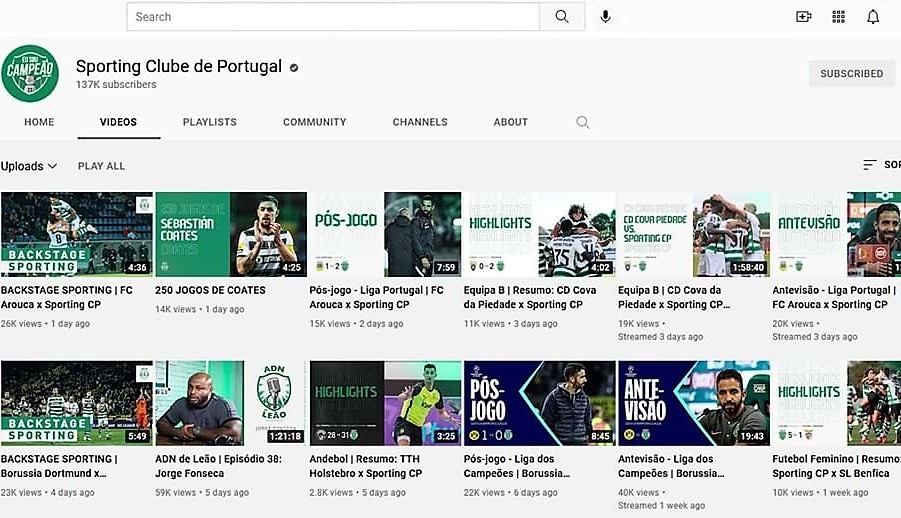Click the SUBSCRIBED button
This screenshot has height=518, width=901.
point(852,74)
